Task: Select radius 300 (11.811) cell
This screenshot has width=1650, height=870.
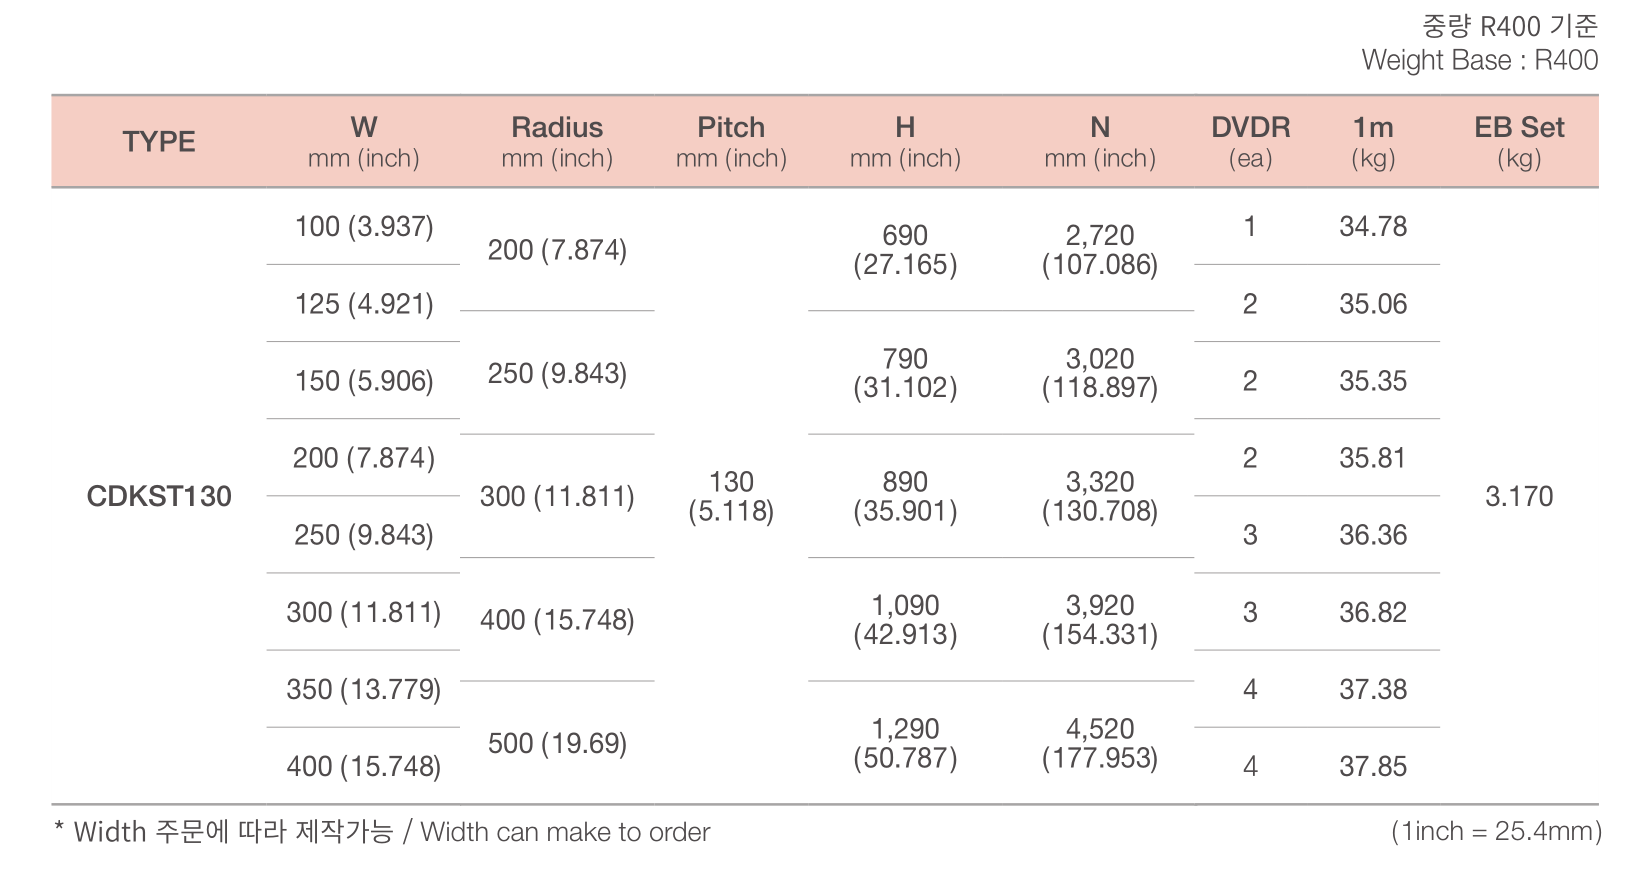Action: [557, 497]
